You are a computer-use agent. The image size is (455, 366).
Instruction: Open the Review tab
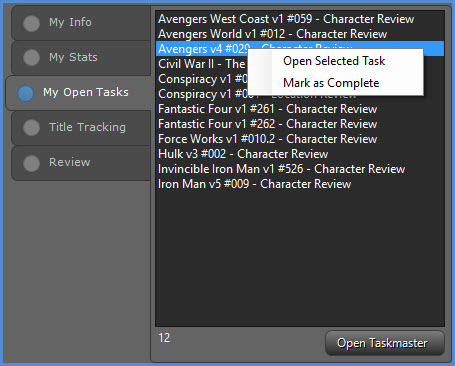(x=81, y=163)
